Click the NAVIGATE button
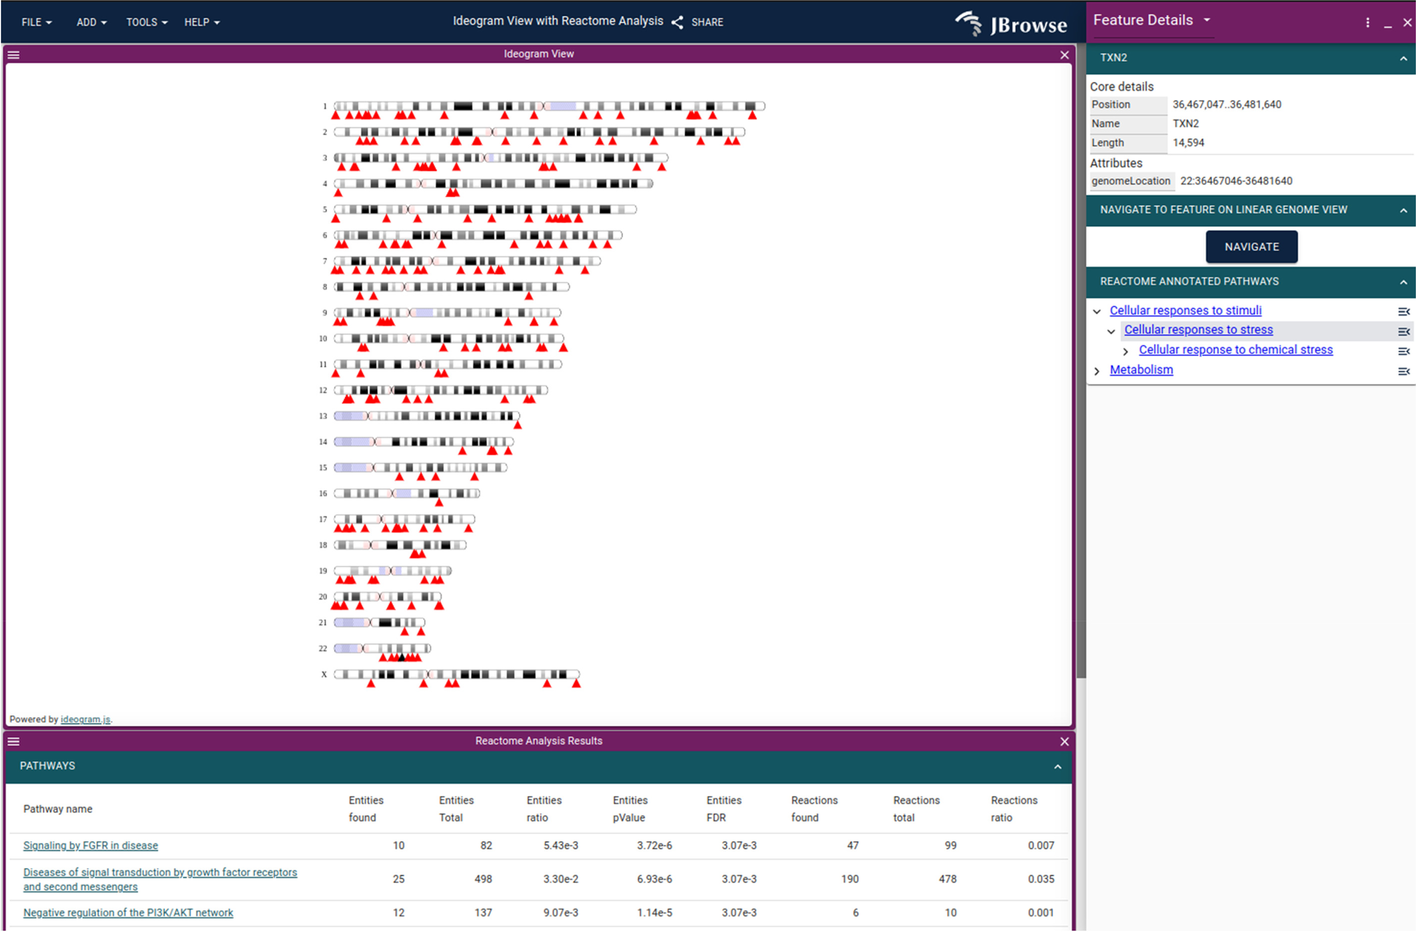This screenshot has height=932, width=1416. [1251, 247]
